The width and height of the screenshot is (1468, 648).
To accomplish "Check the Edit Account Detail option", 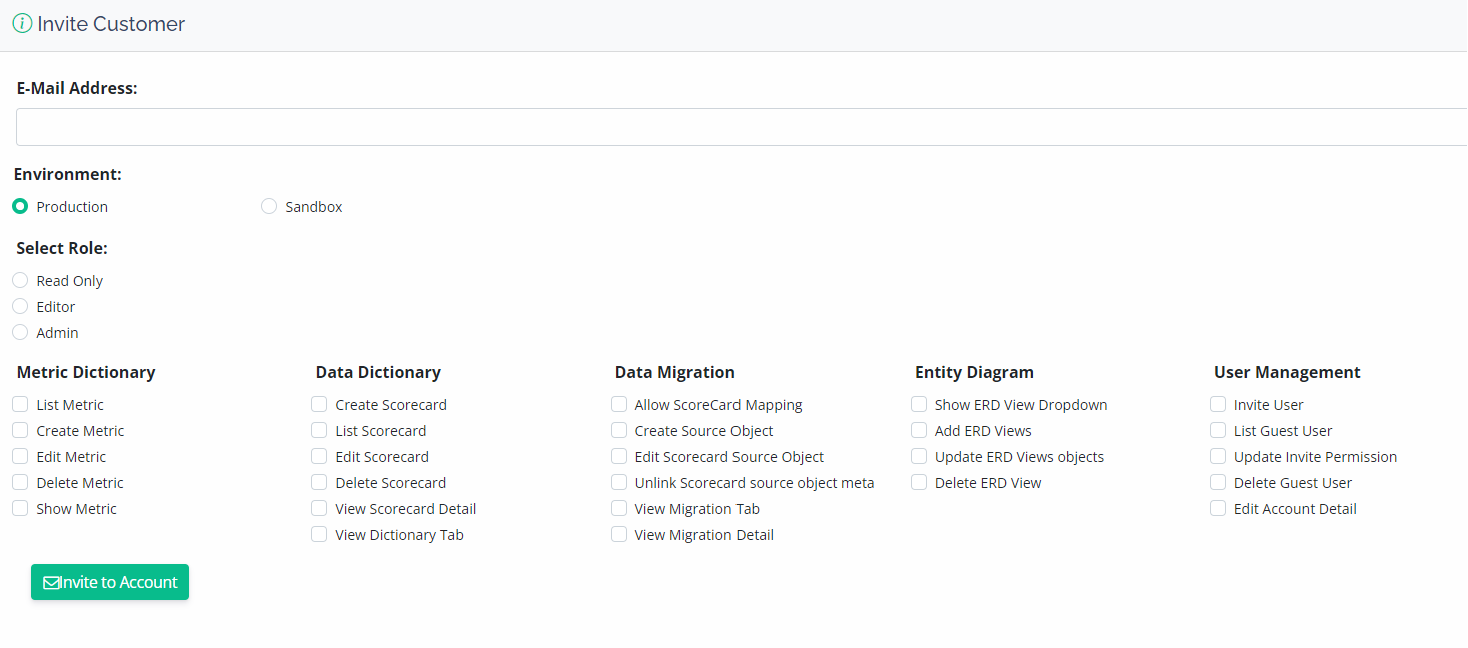I will (1217, 508).
